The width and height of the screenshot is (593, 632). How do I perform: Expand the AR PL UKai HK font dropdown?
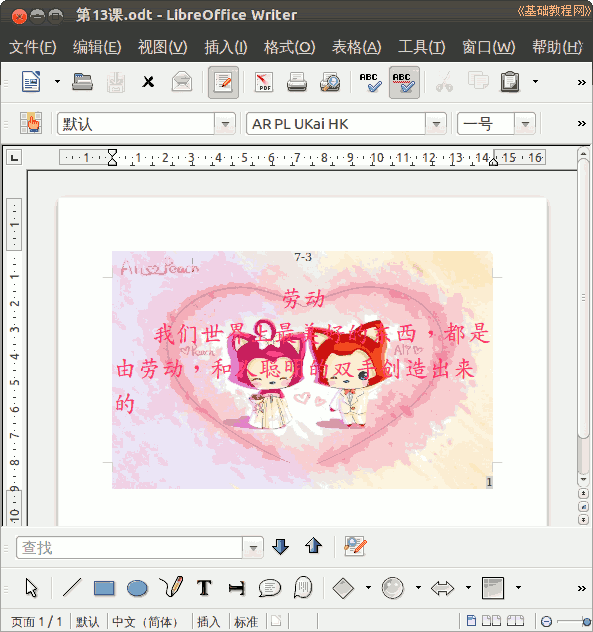coord(436,124)
